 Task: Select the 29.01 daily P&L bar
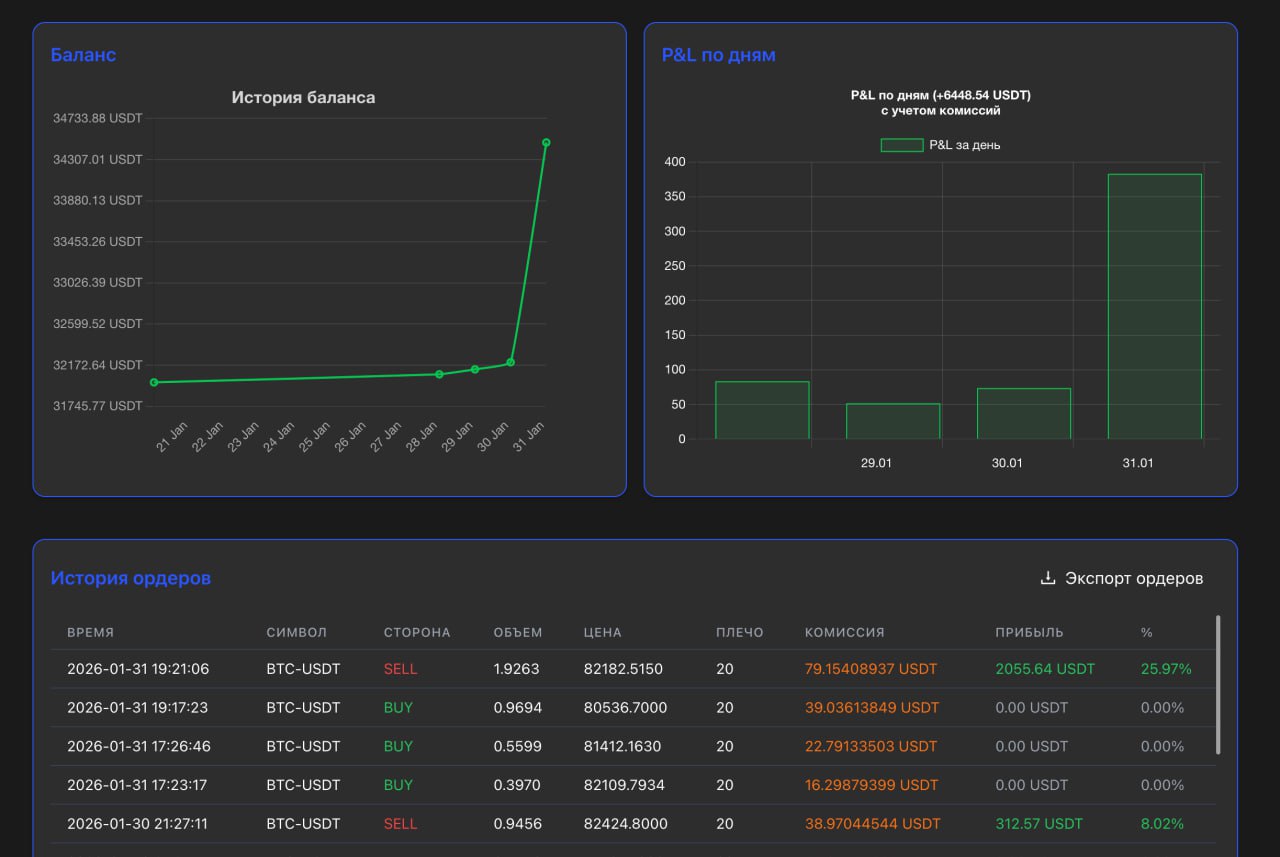893,421
